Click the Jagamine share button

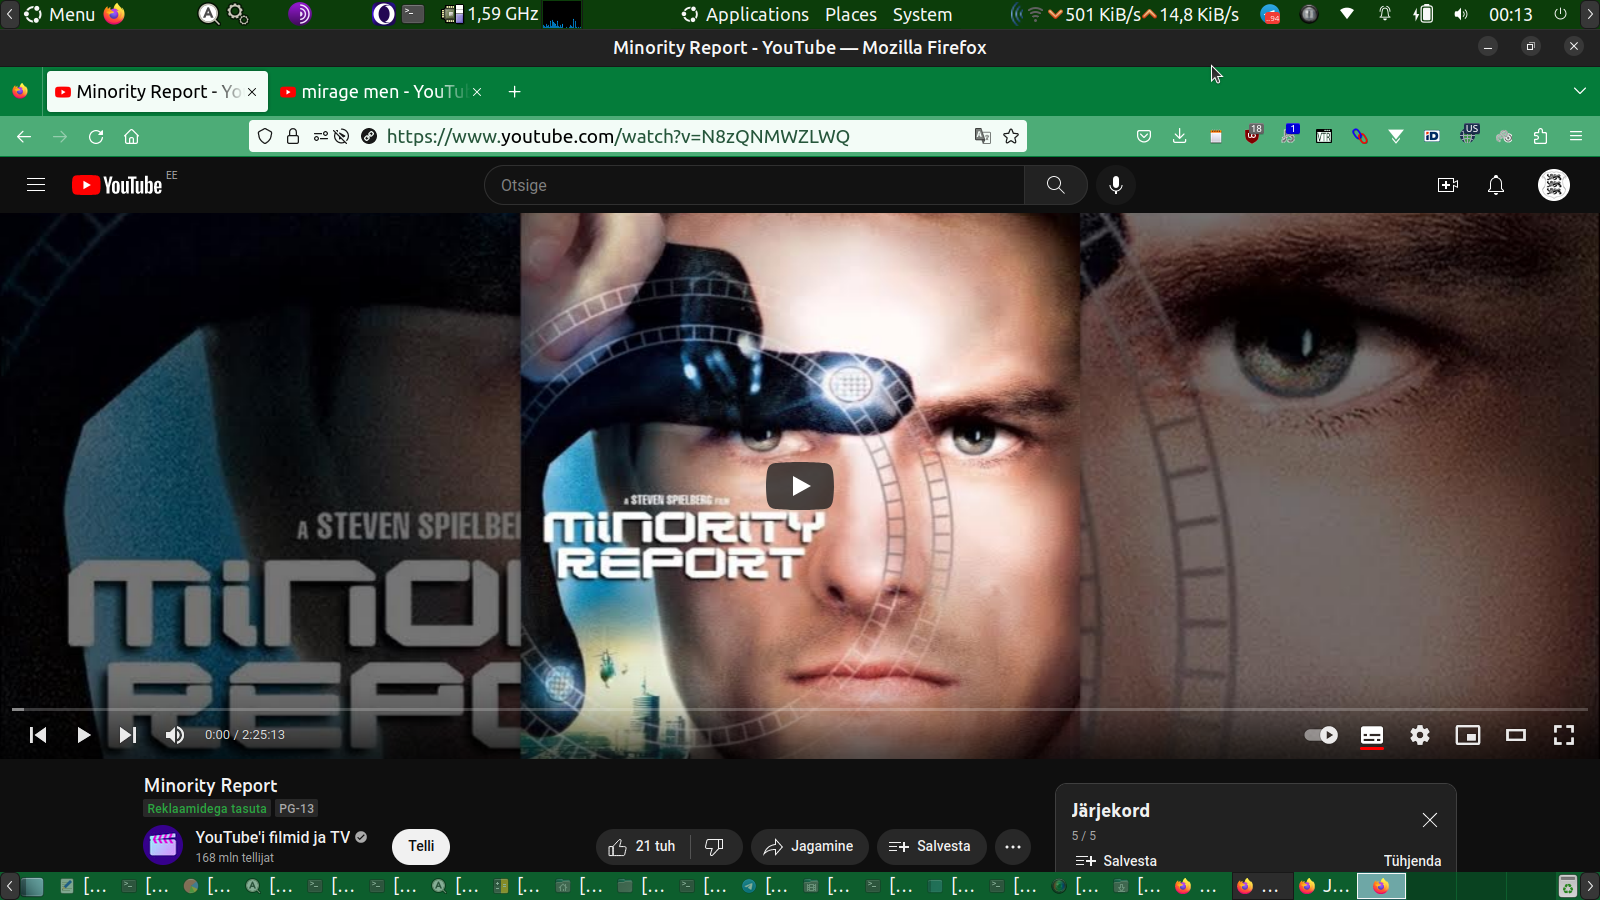pos(809,847)
